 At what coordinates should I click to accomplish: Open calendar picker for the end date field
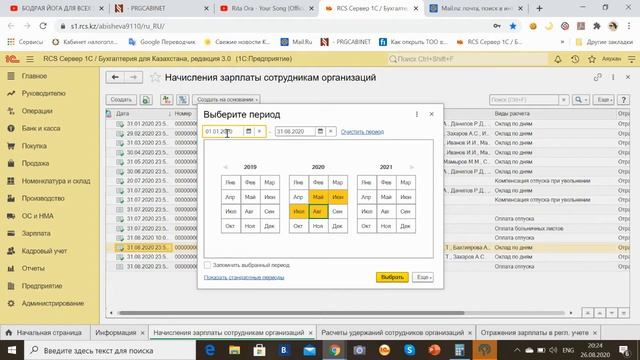click(x=320, y=131)
